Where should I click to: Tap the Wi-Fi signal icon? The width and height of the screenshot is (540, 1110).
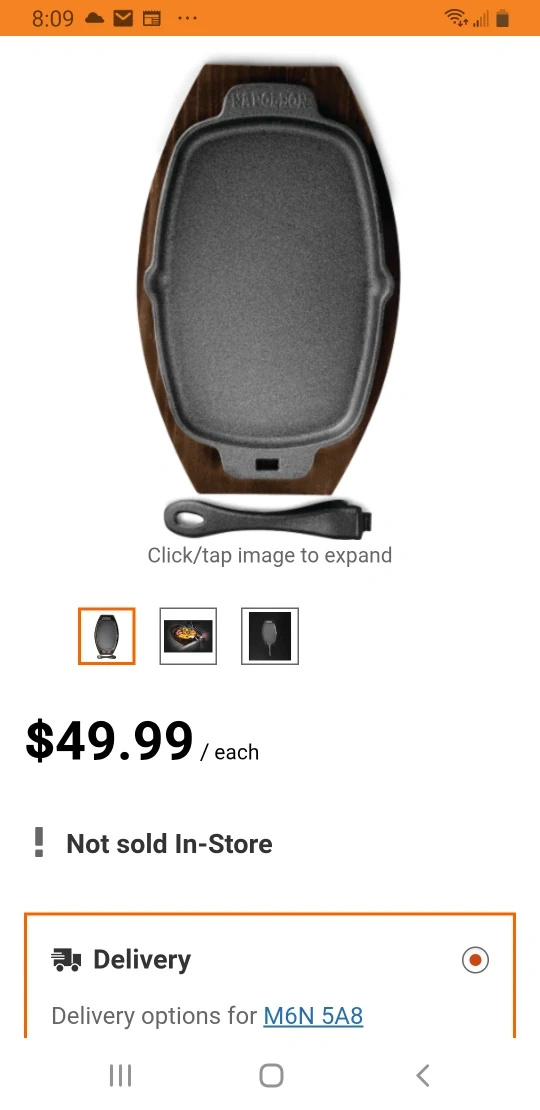[x=456, y=18]
